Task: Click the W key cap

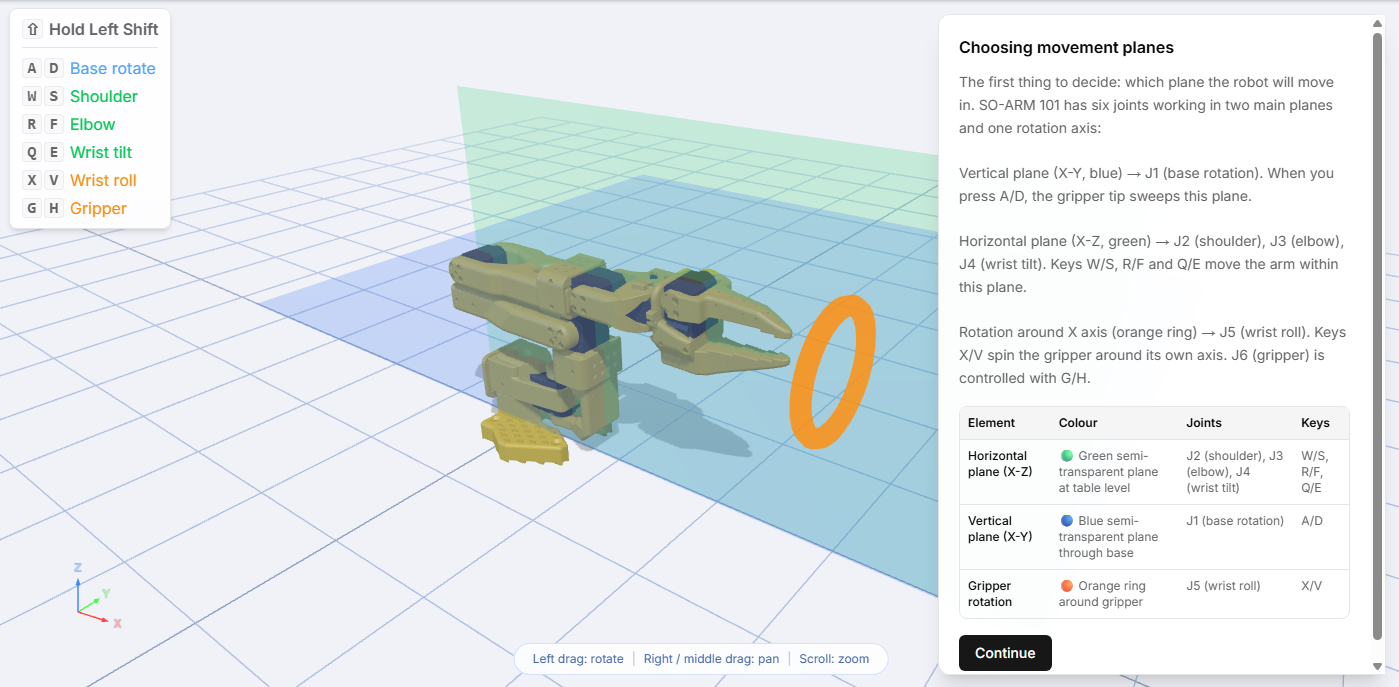Action: pyautogui.click(x=32, y=96)
